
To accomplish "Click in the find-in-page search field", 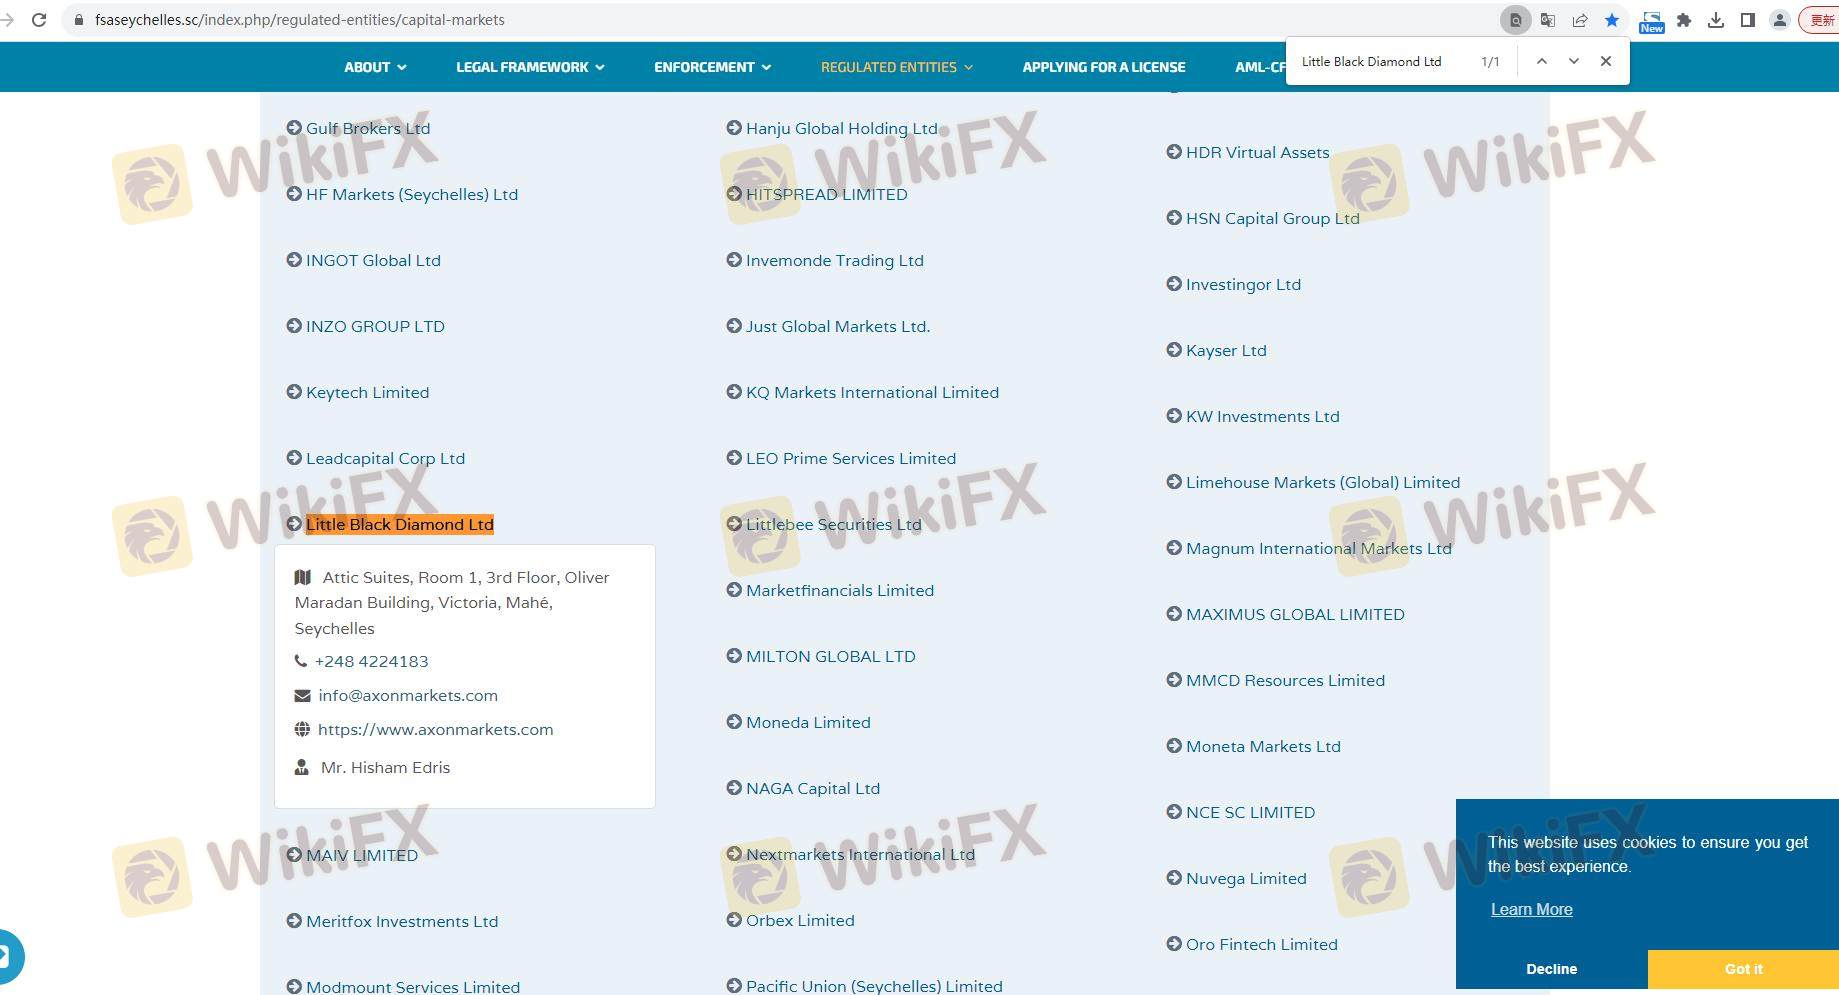I will coord(1380,61).
